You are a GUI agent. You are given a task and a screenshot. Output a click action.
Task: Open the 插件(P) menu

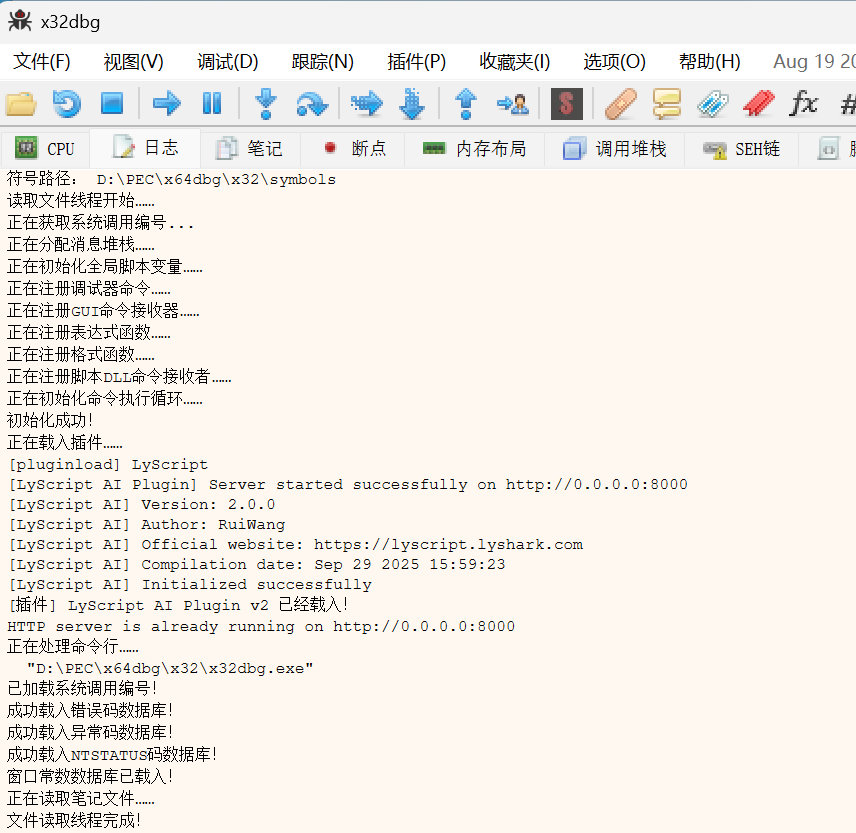tap(416, 62)
